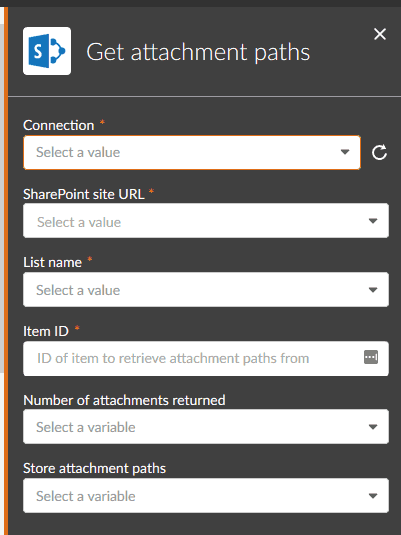Image resolution: width=401 pixels, height=535 pixels.
Task: Open the Item ID insert variable button
Action: point(371,357)
